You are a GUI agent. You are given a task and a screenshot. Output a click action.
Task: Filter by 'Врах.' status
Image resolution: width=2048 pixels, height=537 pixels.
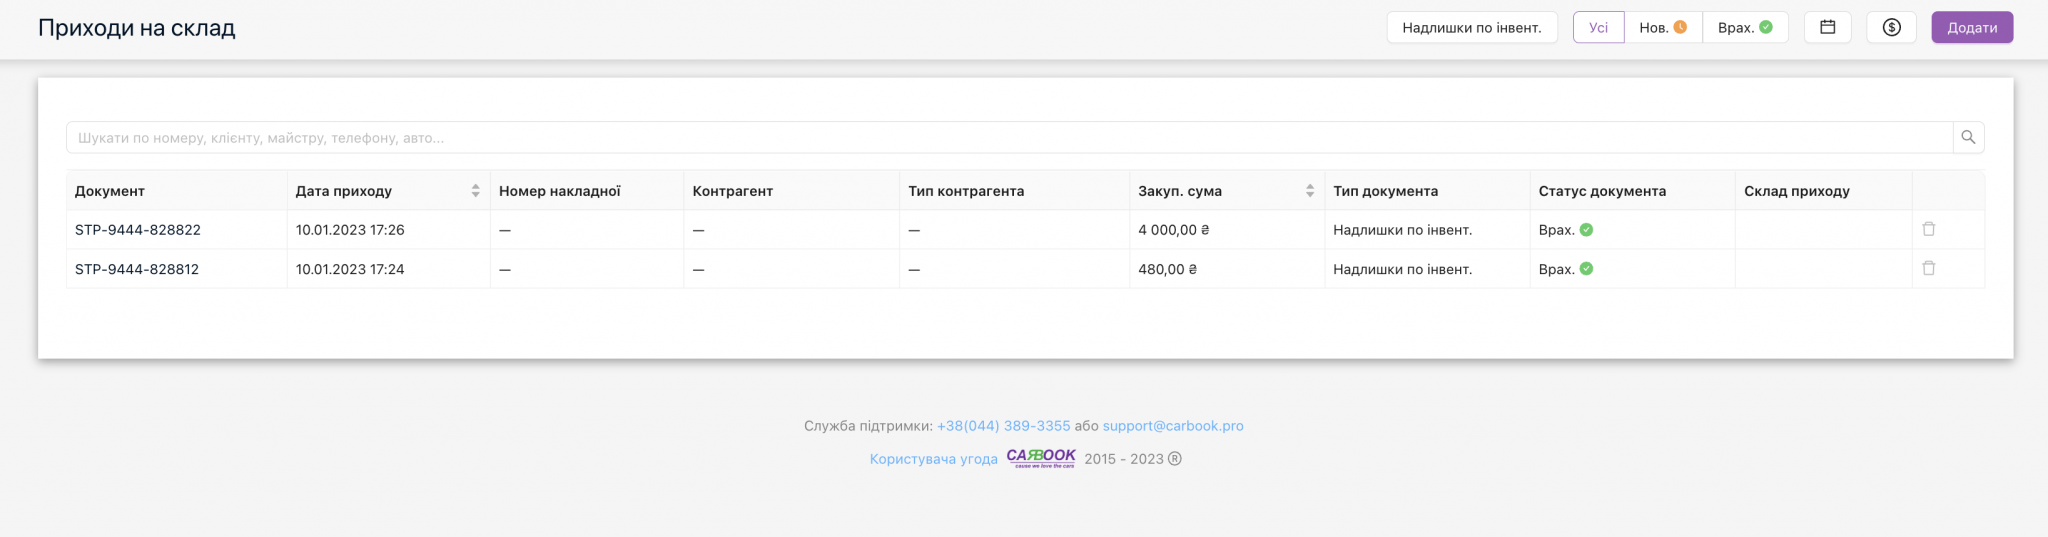[x=1744, y=28]
